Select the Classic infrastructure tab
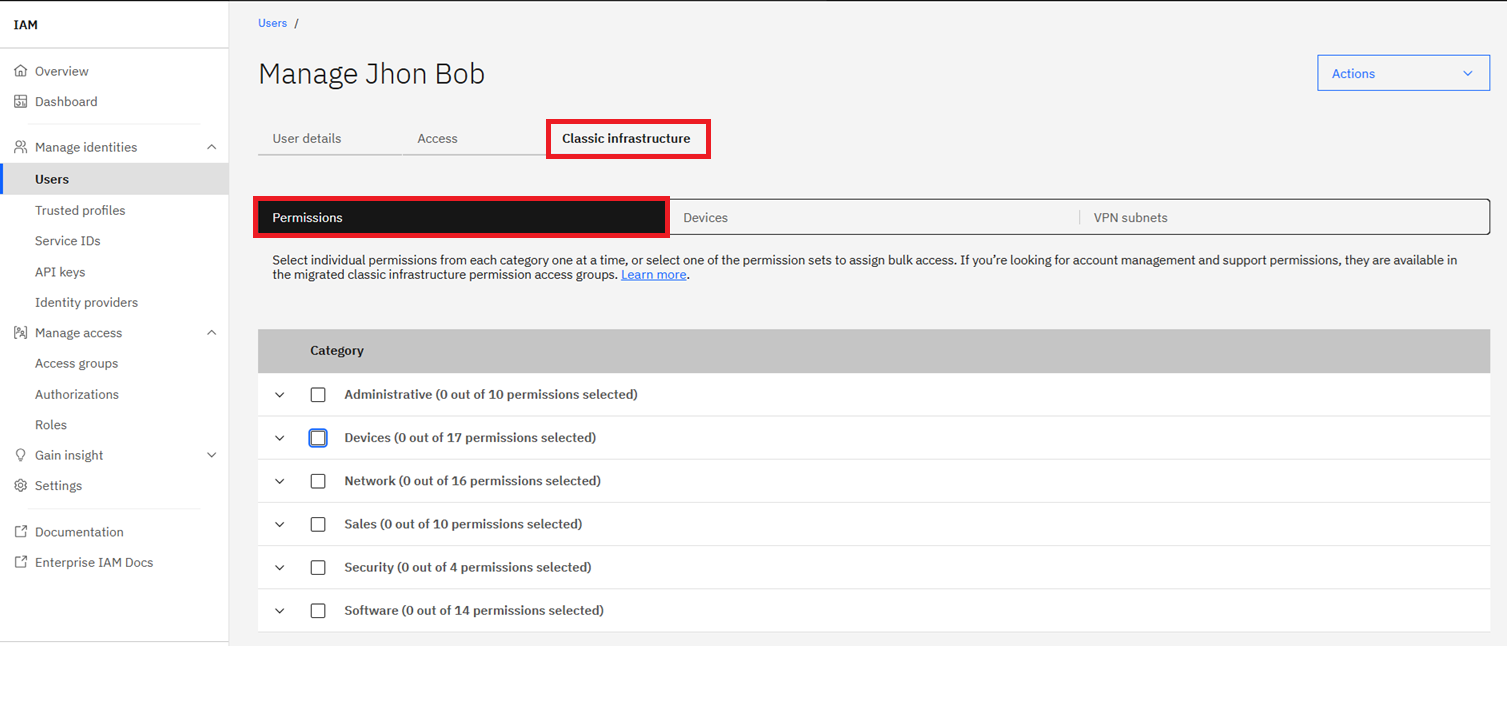 [626, 138]
